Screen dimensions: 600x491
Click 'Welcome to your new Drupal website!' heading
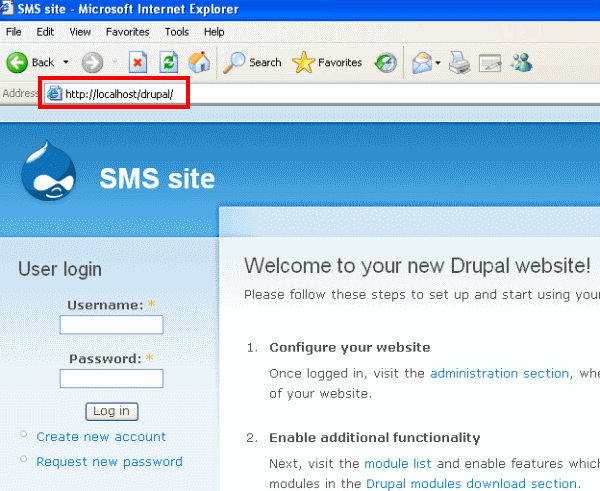pos(417,266)
